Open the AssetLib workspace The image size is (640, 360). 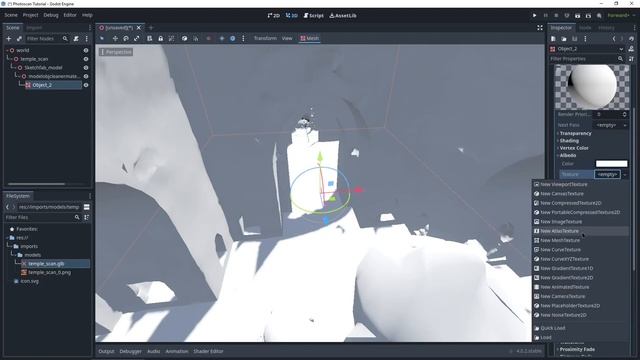(x=343, y=16)
